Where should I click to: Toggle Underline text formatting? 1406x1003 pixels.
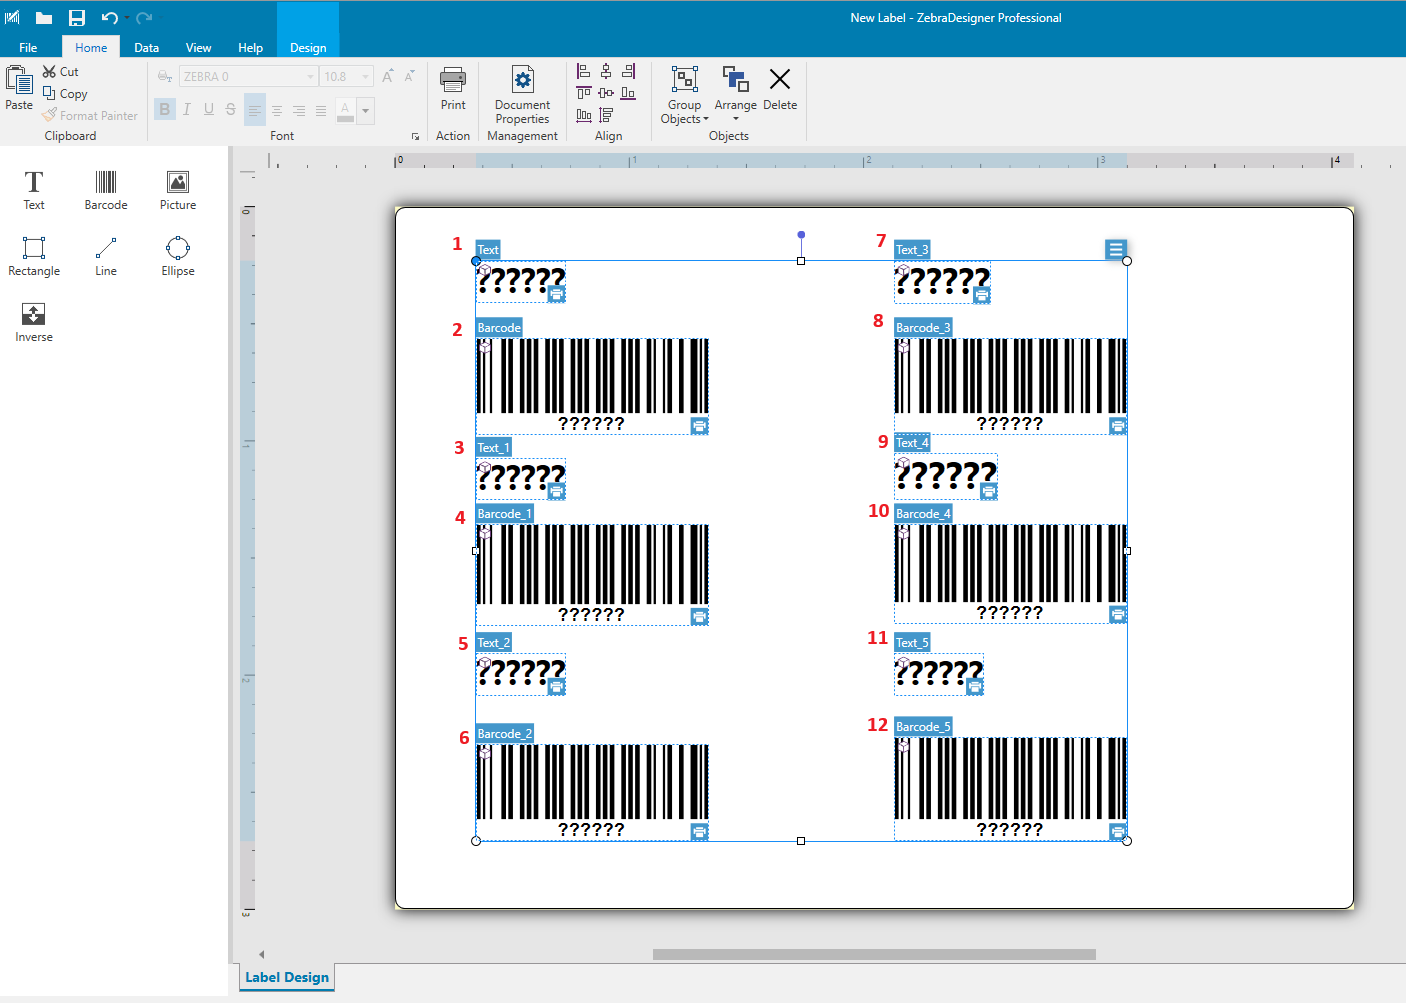pos(209,110)
